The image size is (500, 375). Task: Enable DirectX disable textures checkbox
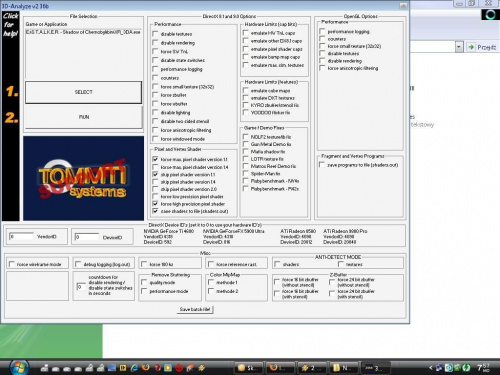tap(155, 34)
